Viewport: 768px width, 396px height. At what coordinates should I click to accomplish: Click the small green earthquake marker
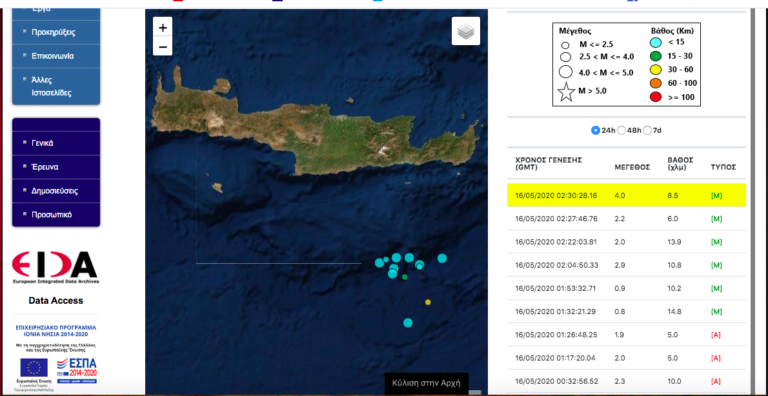pos(405,277)
